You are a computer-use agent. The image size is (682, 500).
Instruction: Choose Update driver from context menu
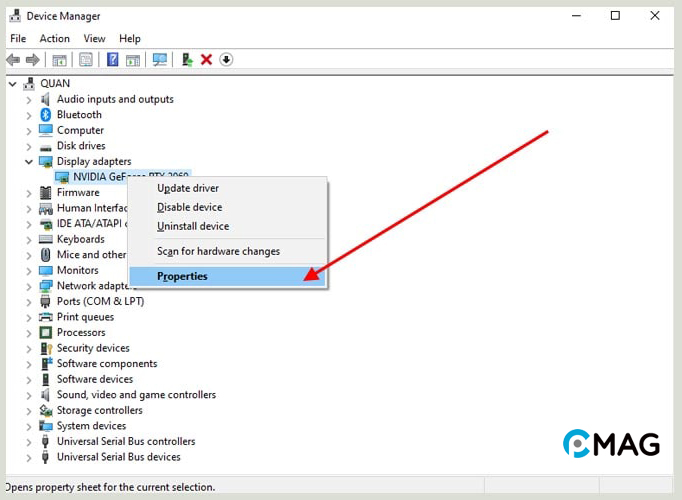click(x=227, y=188)
